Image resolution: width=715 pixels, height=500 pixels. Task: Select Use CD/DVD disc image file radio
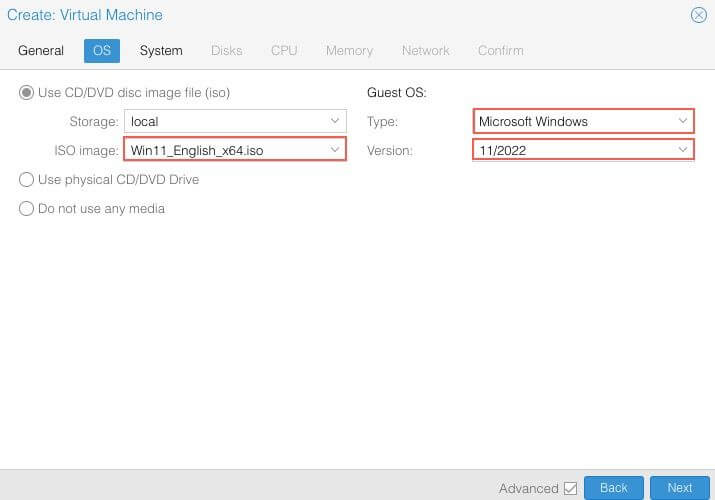[27, 93]
